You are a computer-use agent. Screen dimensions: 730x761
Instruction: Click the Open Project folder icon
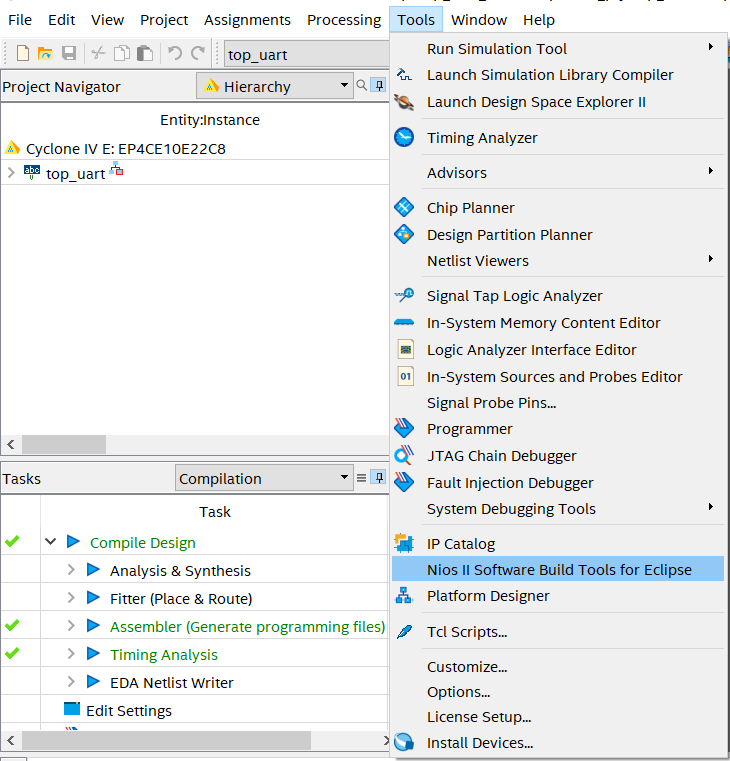[45, 53]
